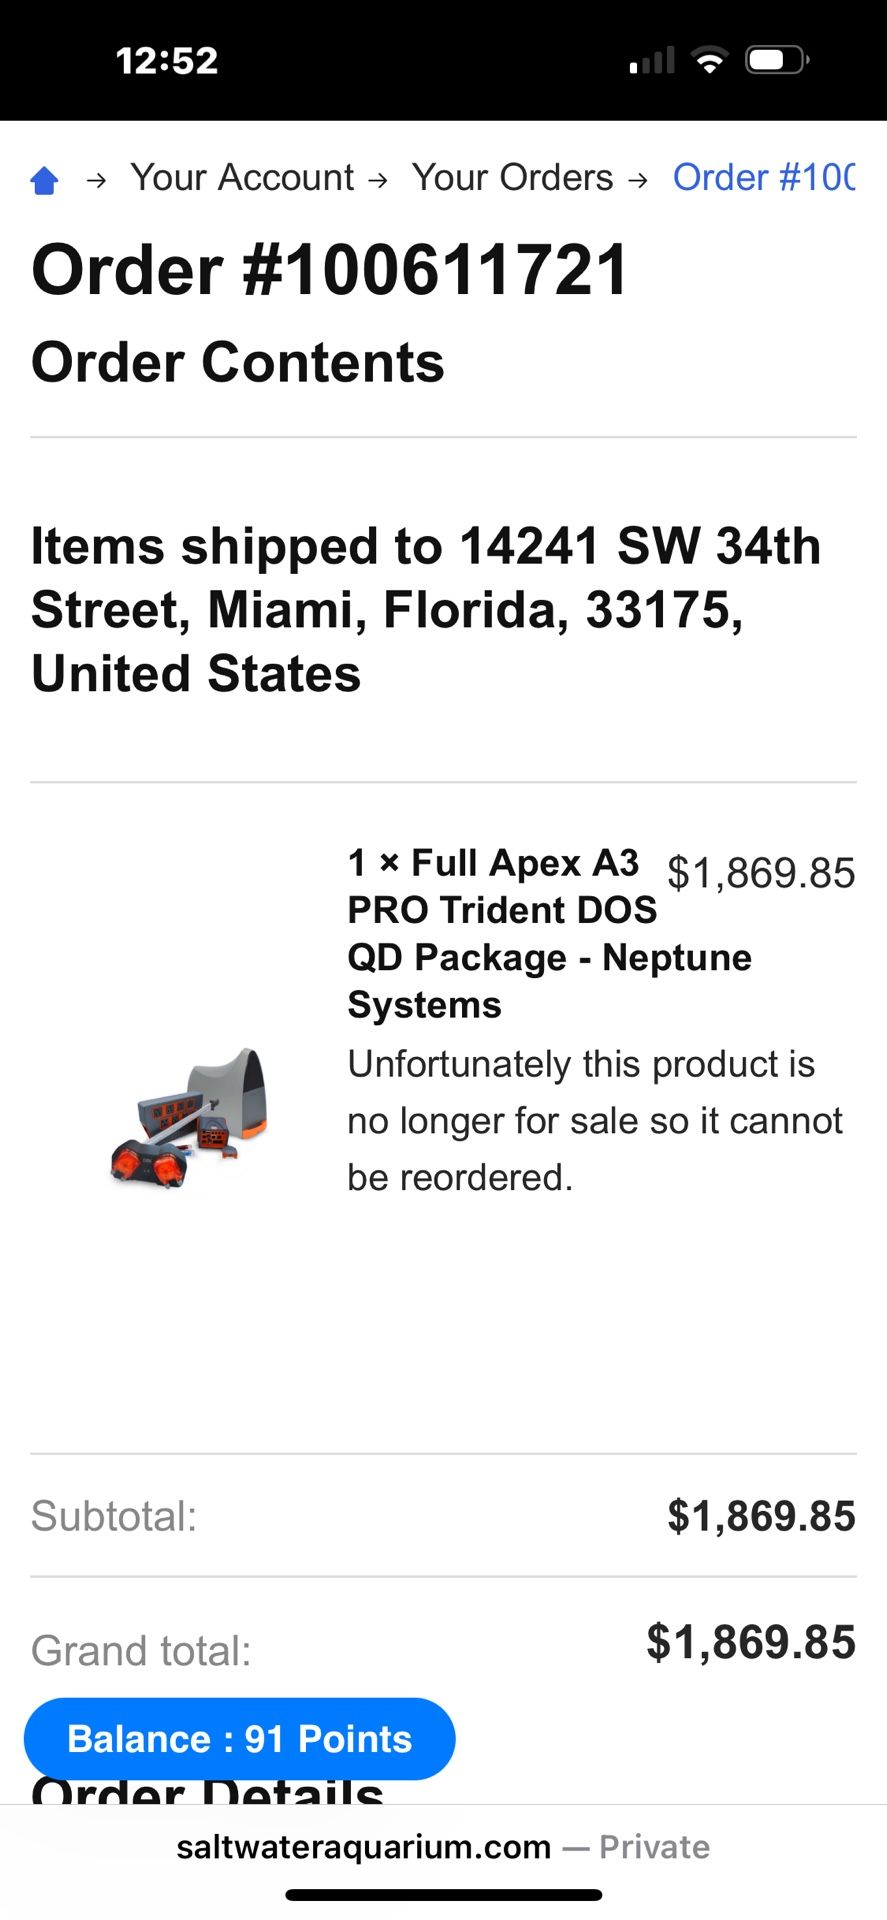
Task: Select the blue Order # breadcrumb link
Action: [x=764, y=178]
